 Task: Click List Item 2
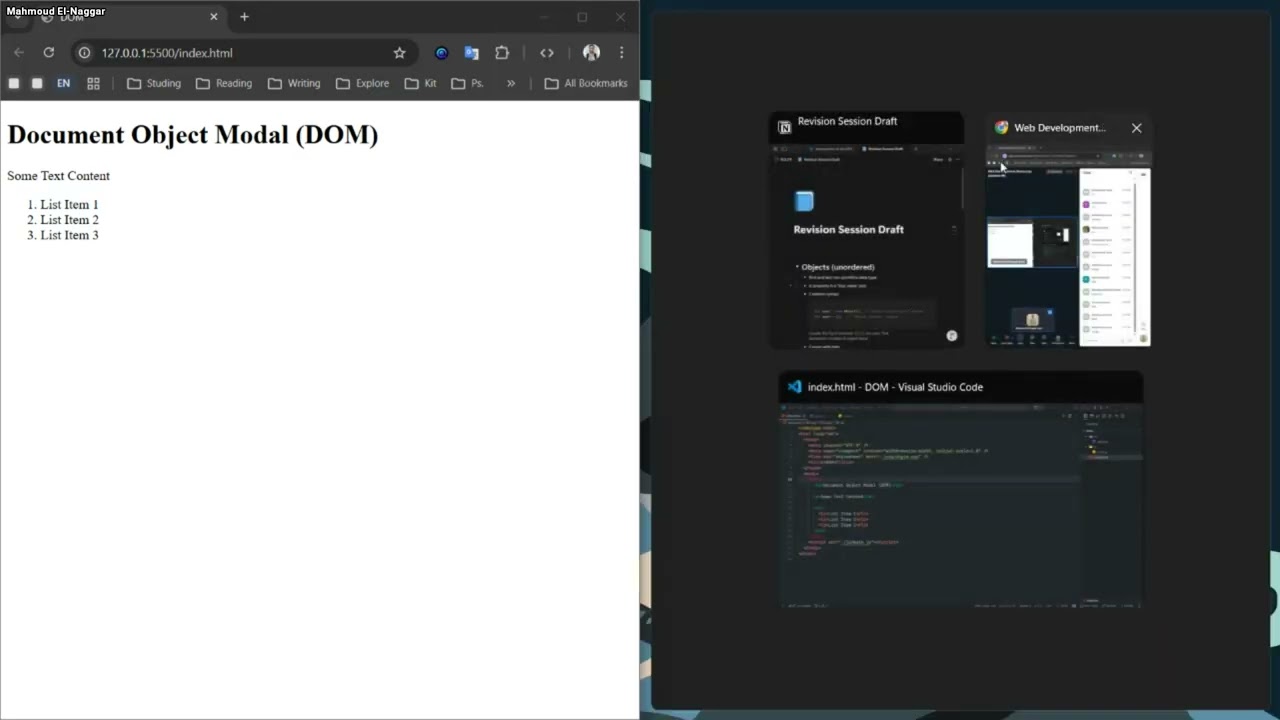[69, 220]
